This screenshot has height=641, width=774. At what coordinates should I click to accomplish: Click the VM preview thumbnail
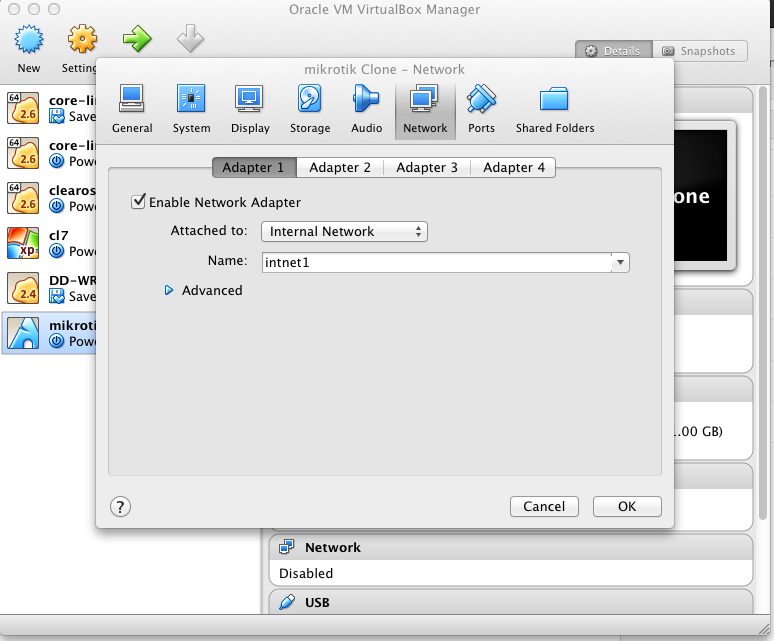point(701,195)
